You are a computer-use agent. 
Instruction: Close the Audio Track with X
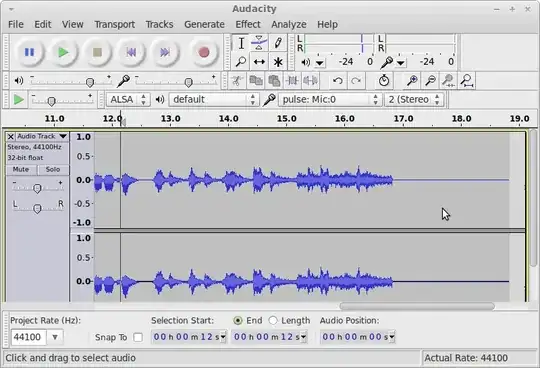[x=11, y=137]
